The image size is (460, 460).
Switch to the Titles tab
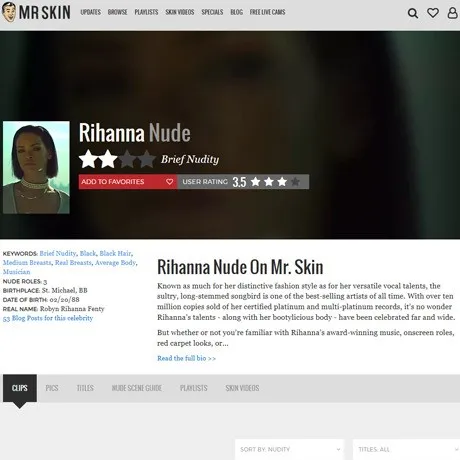tap(85, 388)
